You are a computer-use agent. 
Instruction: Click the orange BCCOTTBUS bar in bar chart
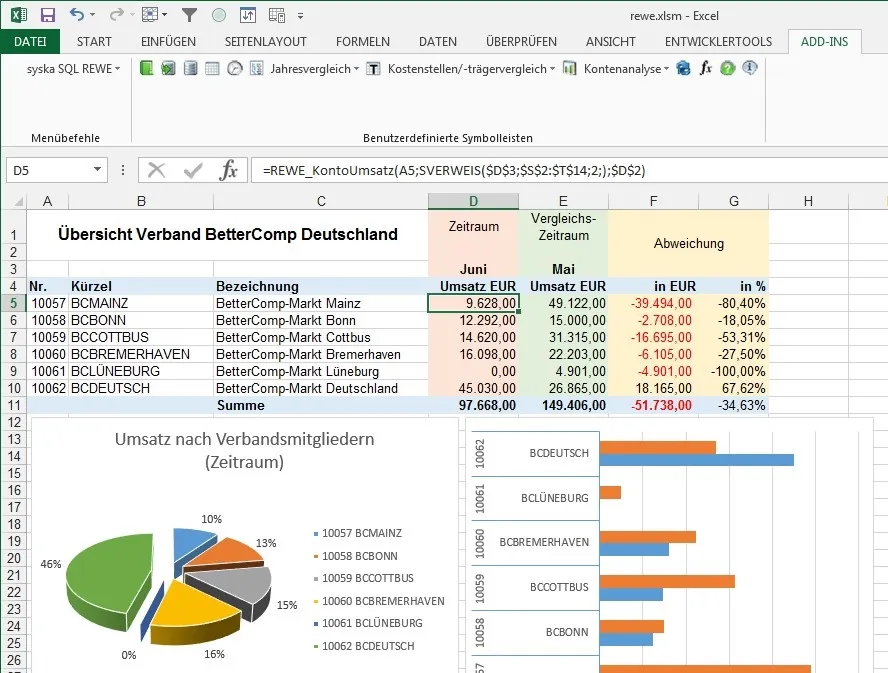point(667,581)
